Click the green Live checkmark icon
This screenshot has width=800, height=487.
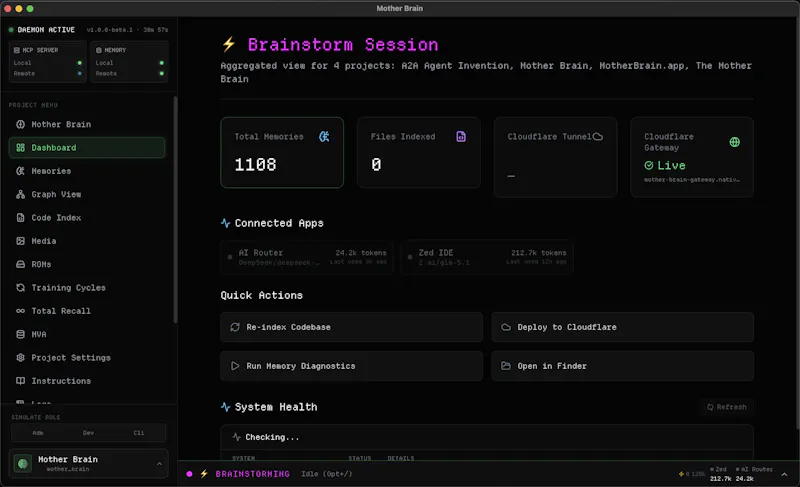coord(649,165)
